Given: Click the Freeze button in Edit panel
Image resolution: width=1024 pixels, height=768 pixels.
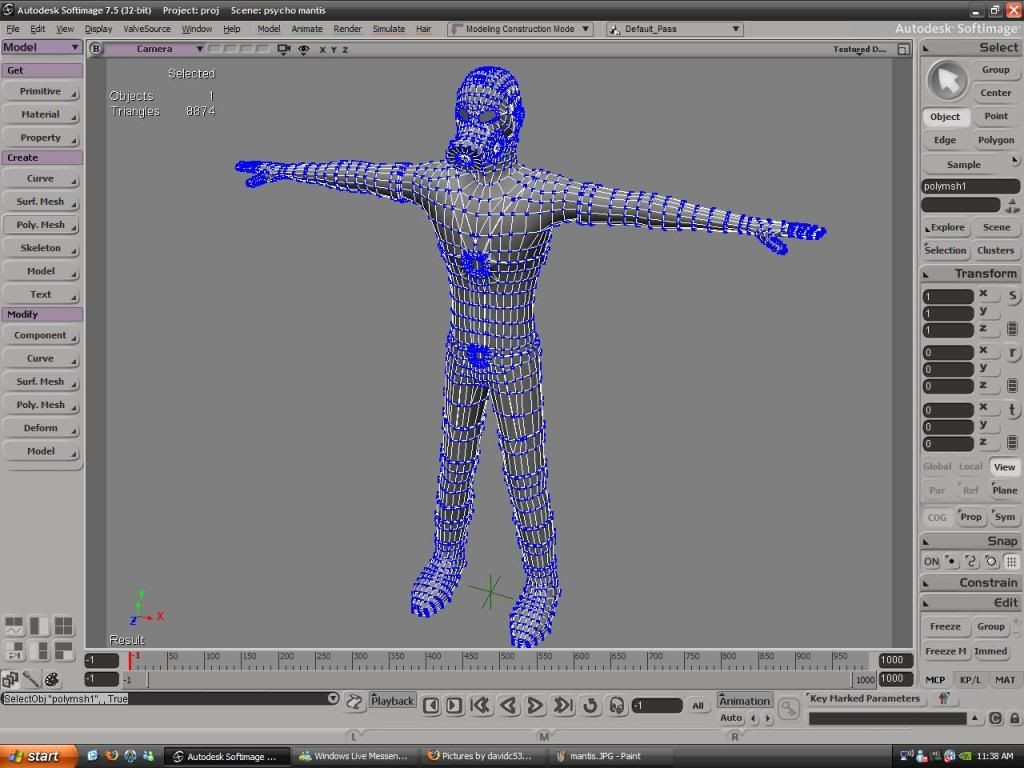Looking at the screenshot, I should [x=945, y=627].
